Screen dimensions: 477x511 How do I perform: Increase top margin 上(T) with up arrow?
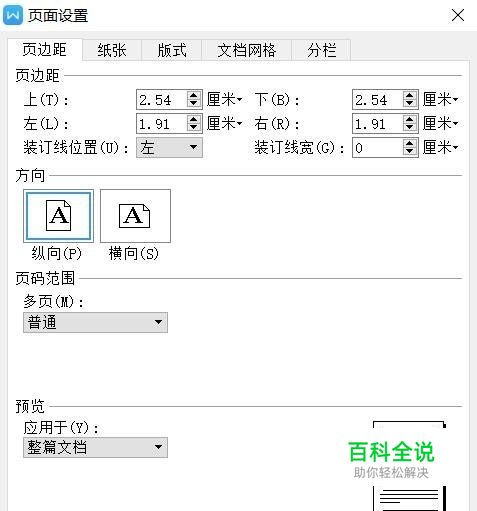(x=194, y=95)
